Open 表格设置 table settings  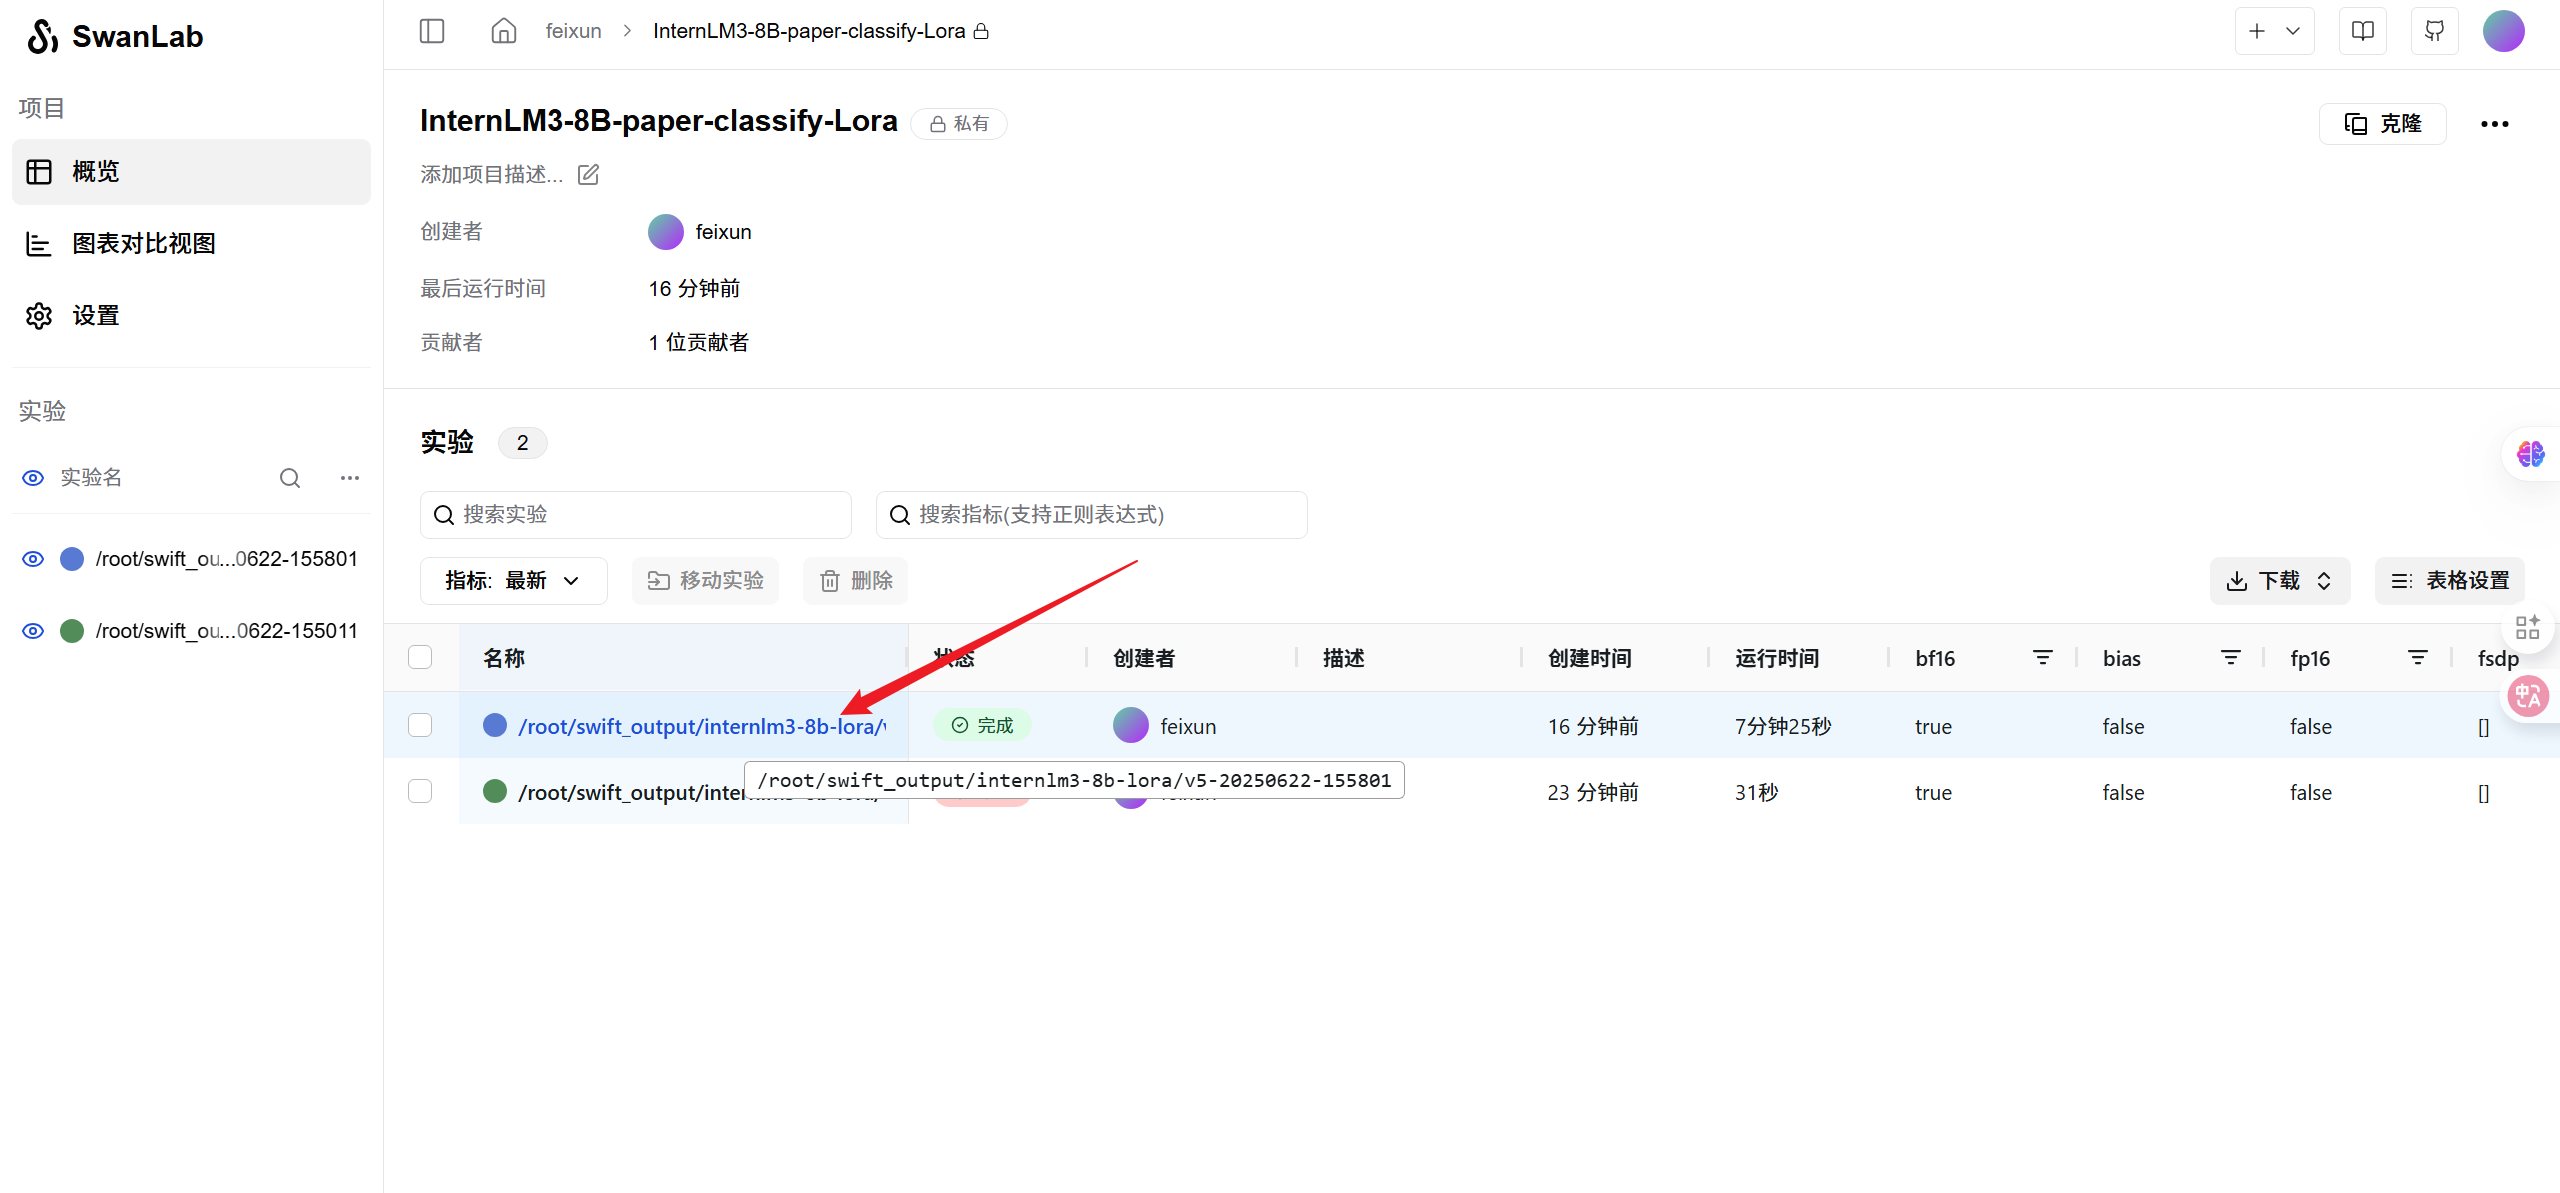[x=2450, y=581]
